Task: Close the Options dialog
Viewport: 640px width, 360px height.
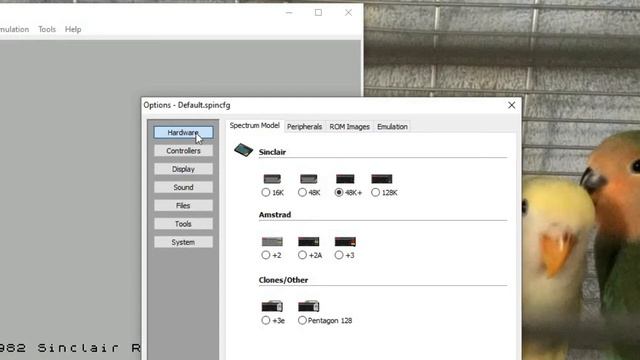Action: click(511, 105)
